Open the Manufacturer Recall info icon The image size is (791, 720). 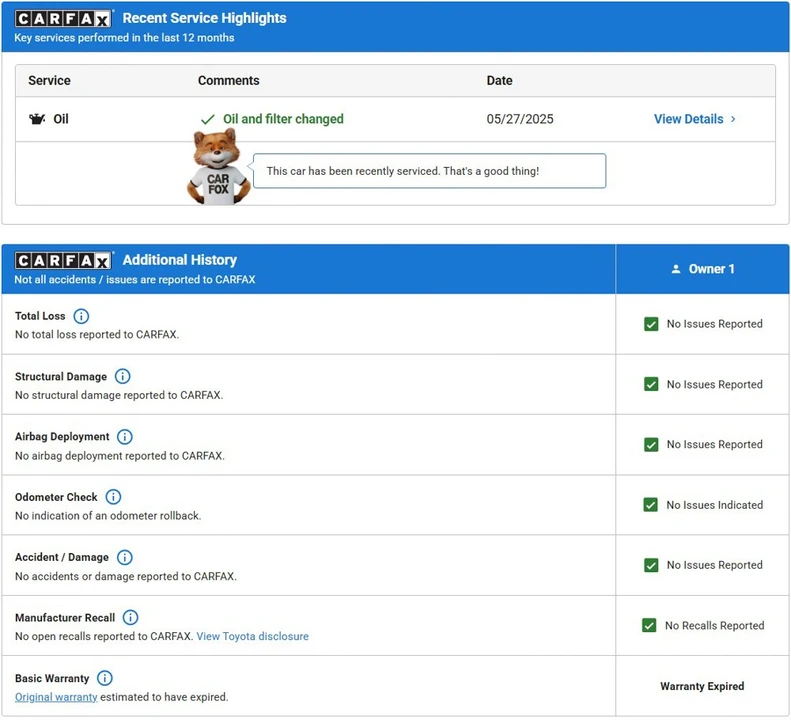pyautogui.click(x=131, y=618)
